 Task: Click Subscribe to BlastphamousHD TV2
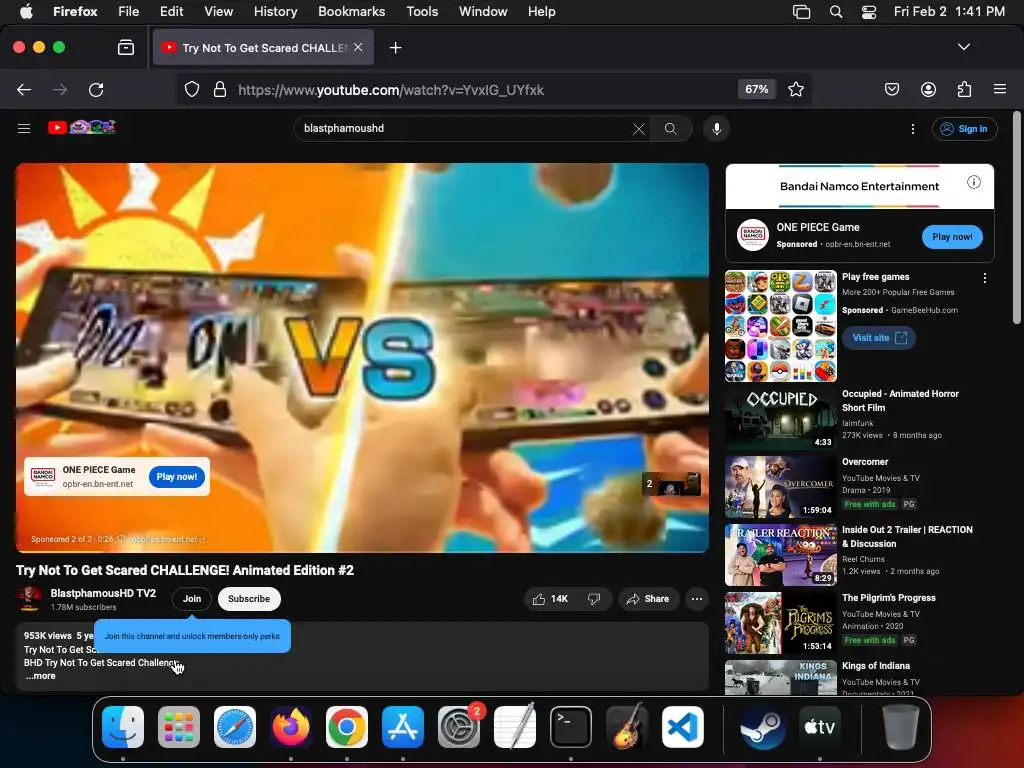[249, 599]
